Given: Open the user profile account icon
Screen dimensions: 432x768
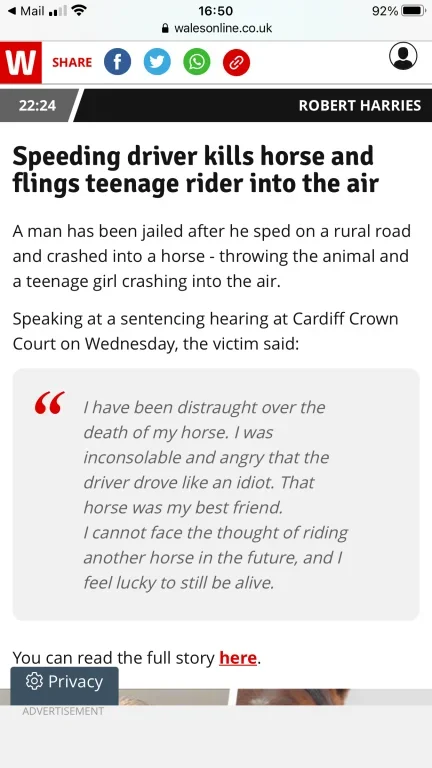Looking at the screenshot, I should (403, 56).
